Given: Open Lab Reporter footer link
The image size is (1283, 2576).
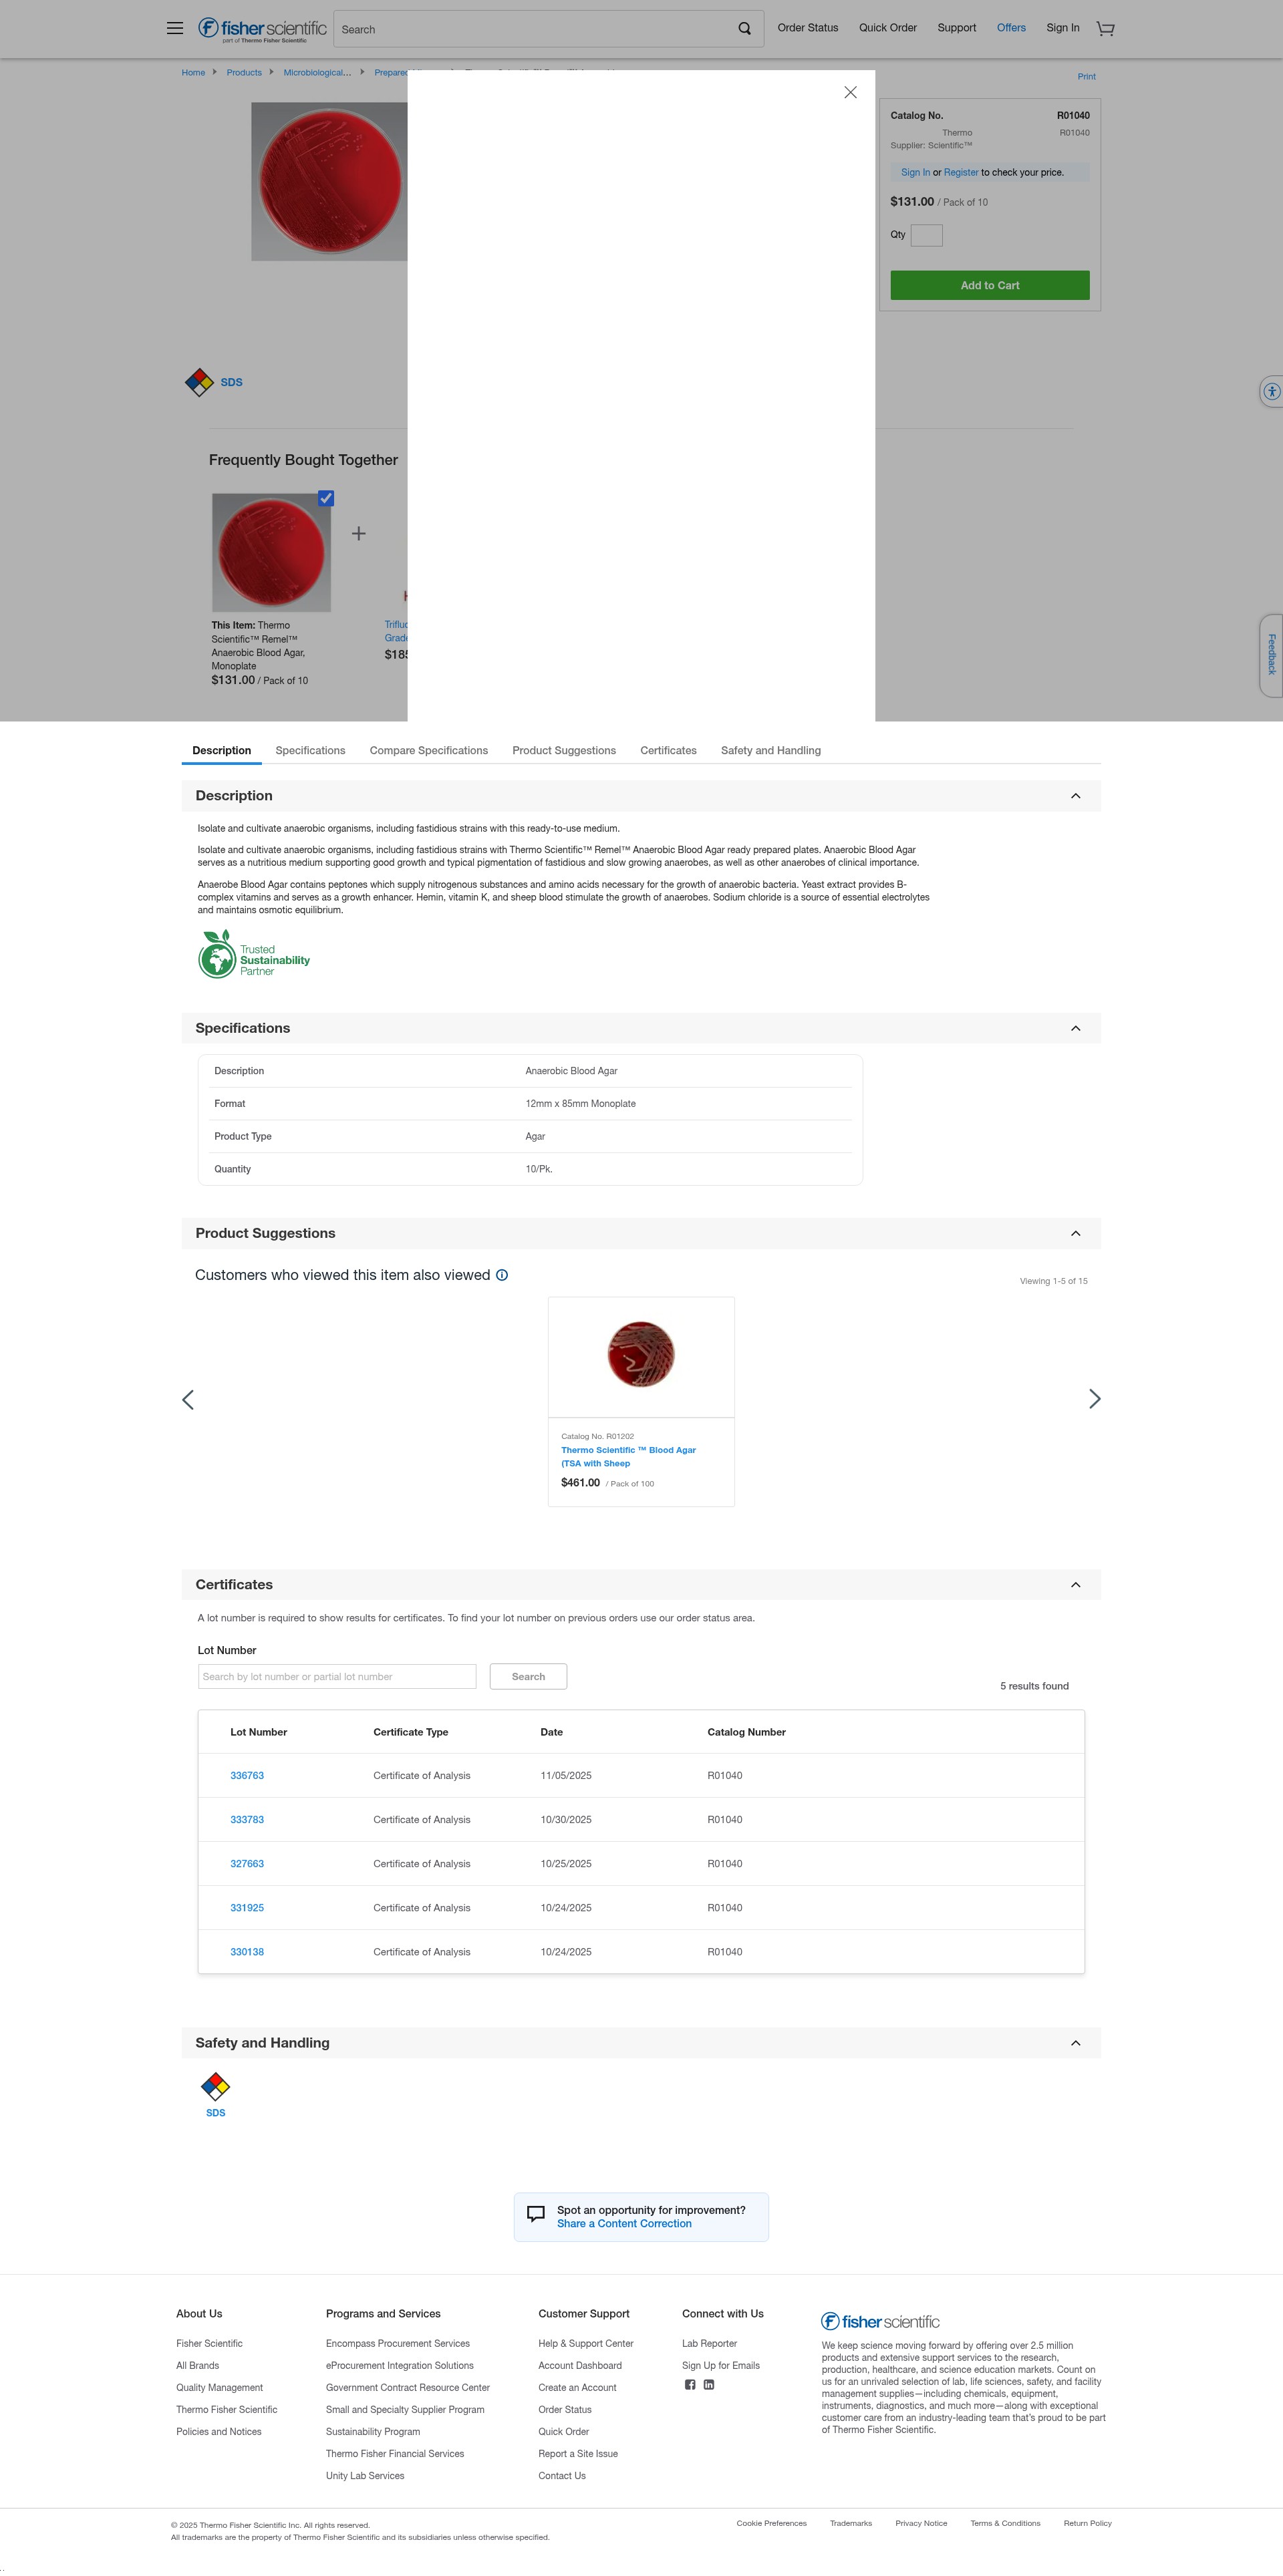Looking at the screenshot, I should click(x=709, y=2344).
